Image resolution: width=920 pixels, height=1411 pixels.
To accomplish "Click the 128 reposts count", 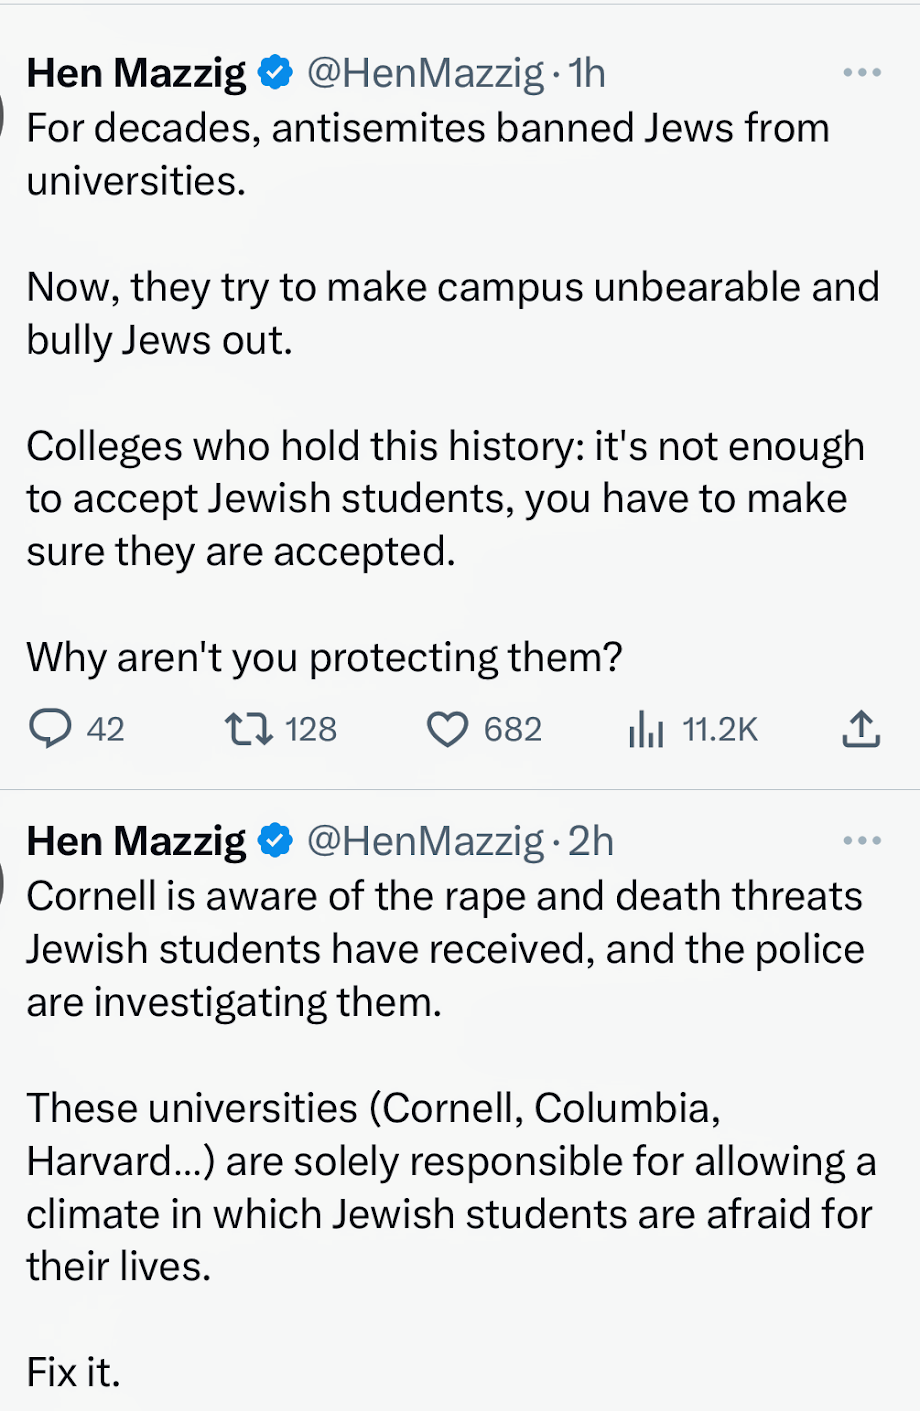I will click(x=311, y=730).
